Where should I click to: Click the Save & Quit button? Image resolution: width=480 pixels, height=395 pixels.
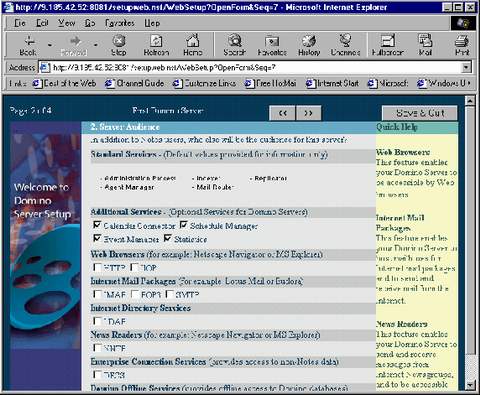[420, 113]
